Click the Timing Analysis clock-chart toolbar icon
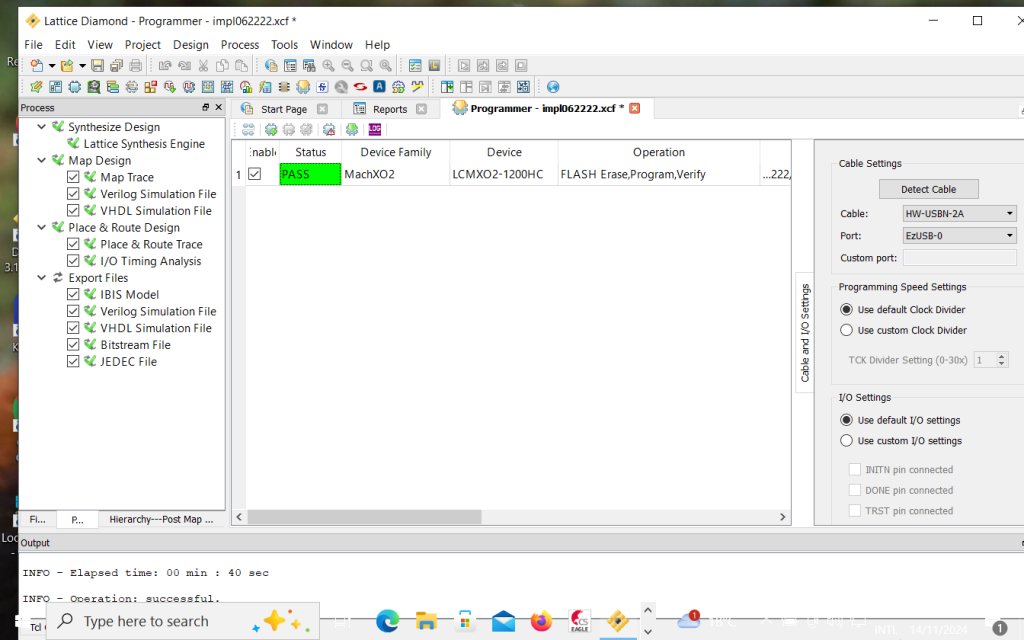Viewport: 1024px width, 640px height. click(246, 86)
